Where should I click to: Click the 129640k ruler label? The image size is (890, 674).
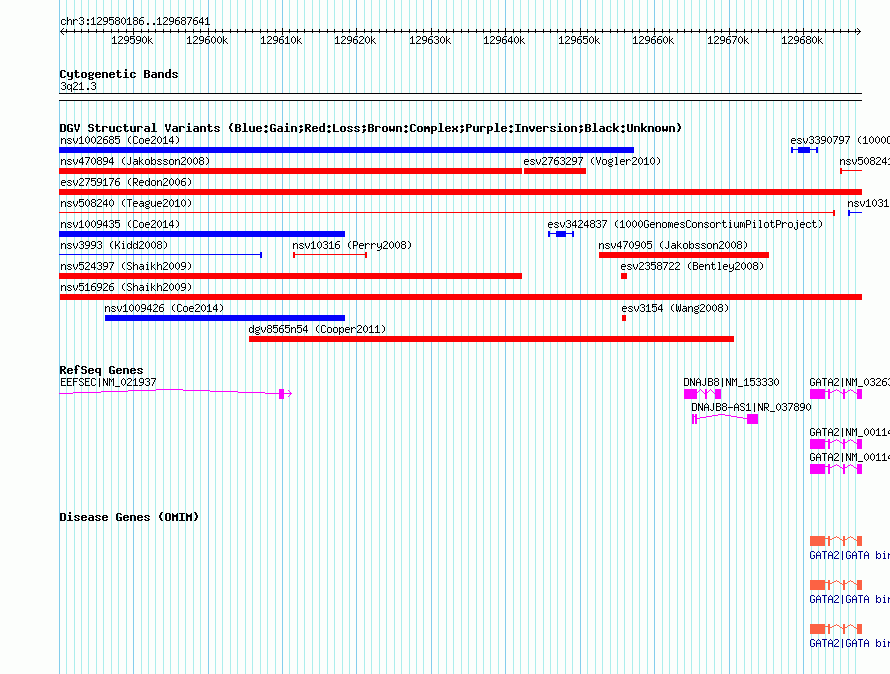click(x=504, y=40)
